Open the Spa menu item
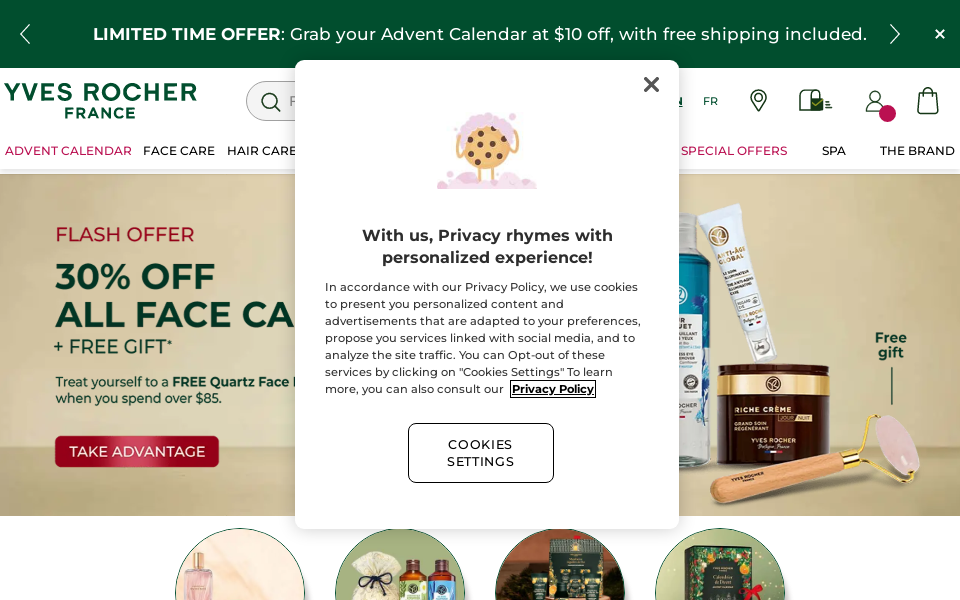The image size is (960, 600). (834, 151)
